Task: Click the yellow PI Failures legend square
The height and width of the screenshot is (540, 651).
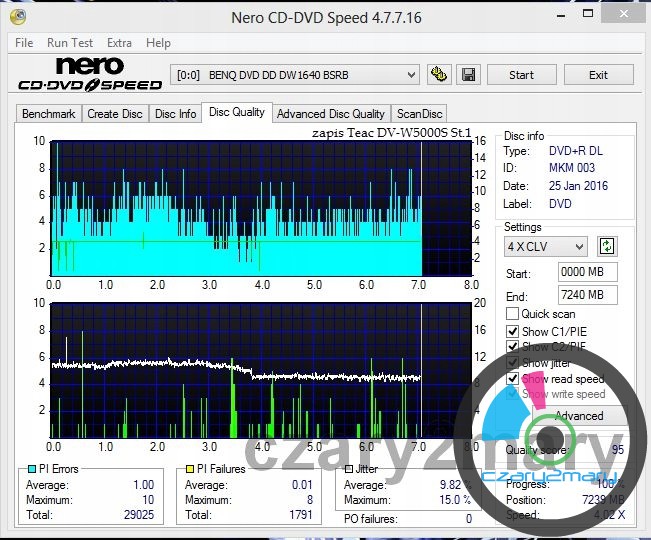Action: coord(190,469)
